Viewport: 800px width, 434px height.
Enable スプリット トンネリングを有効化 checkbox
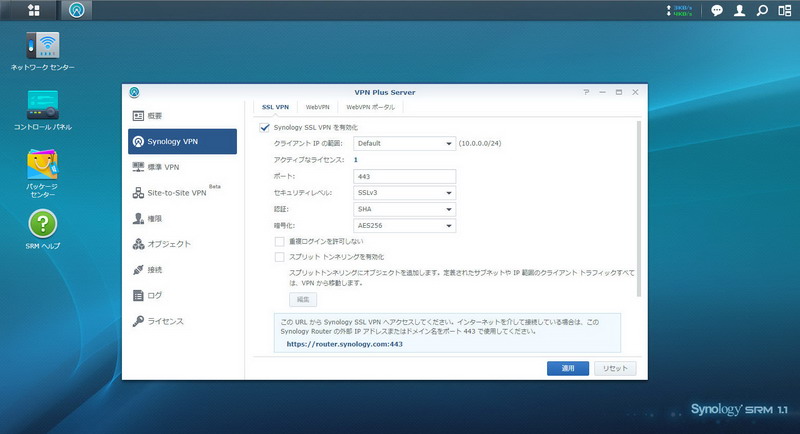(280, 257)
